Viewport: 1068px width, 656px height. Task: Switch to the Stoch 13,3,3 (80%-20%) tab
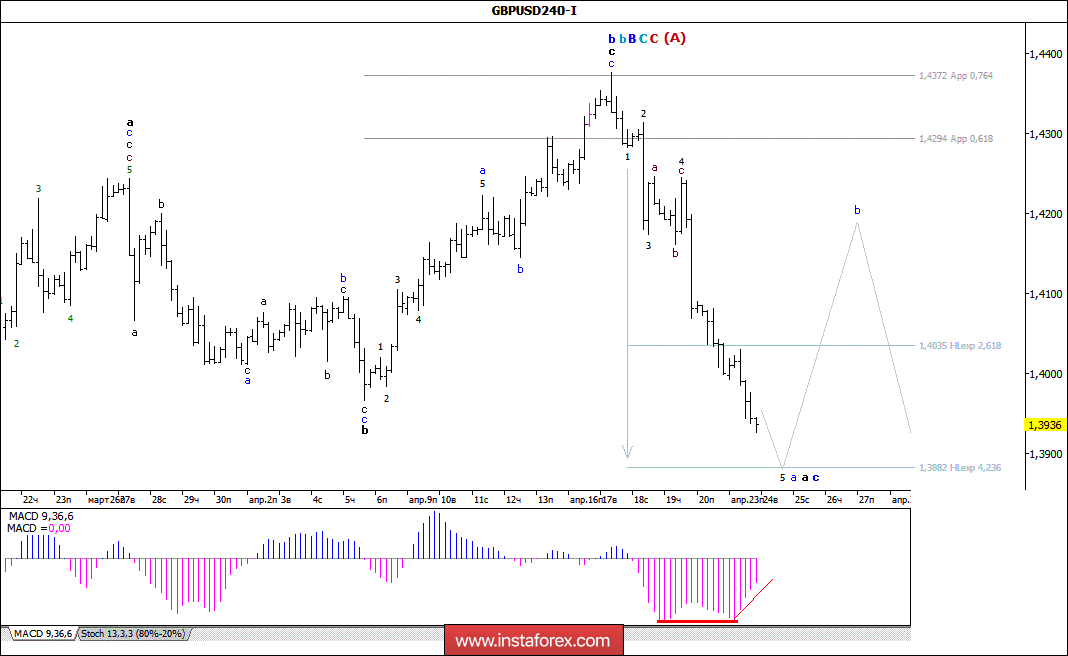(133, 634)
